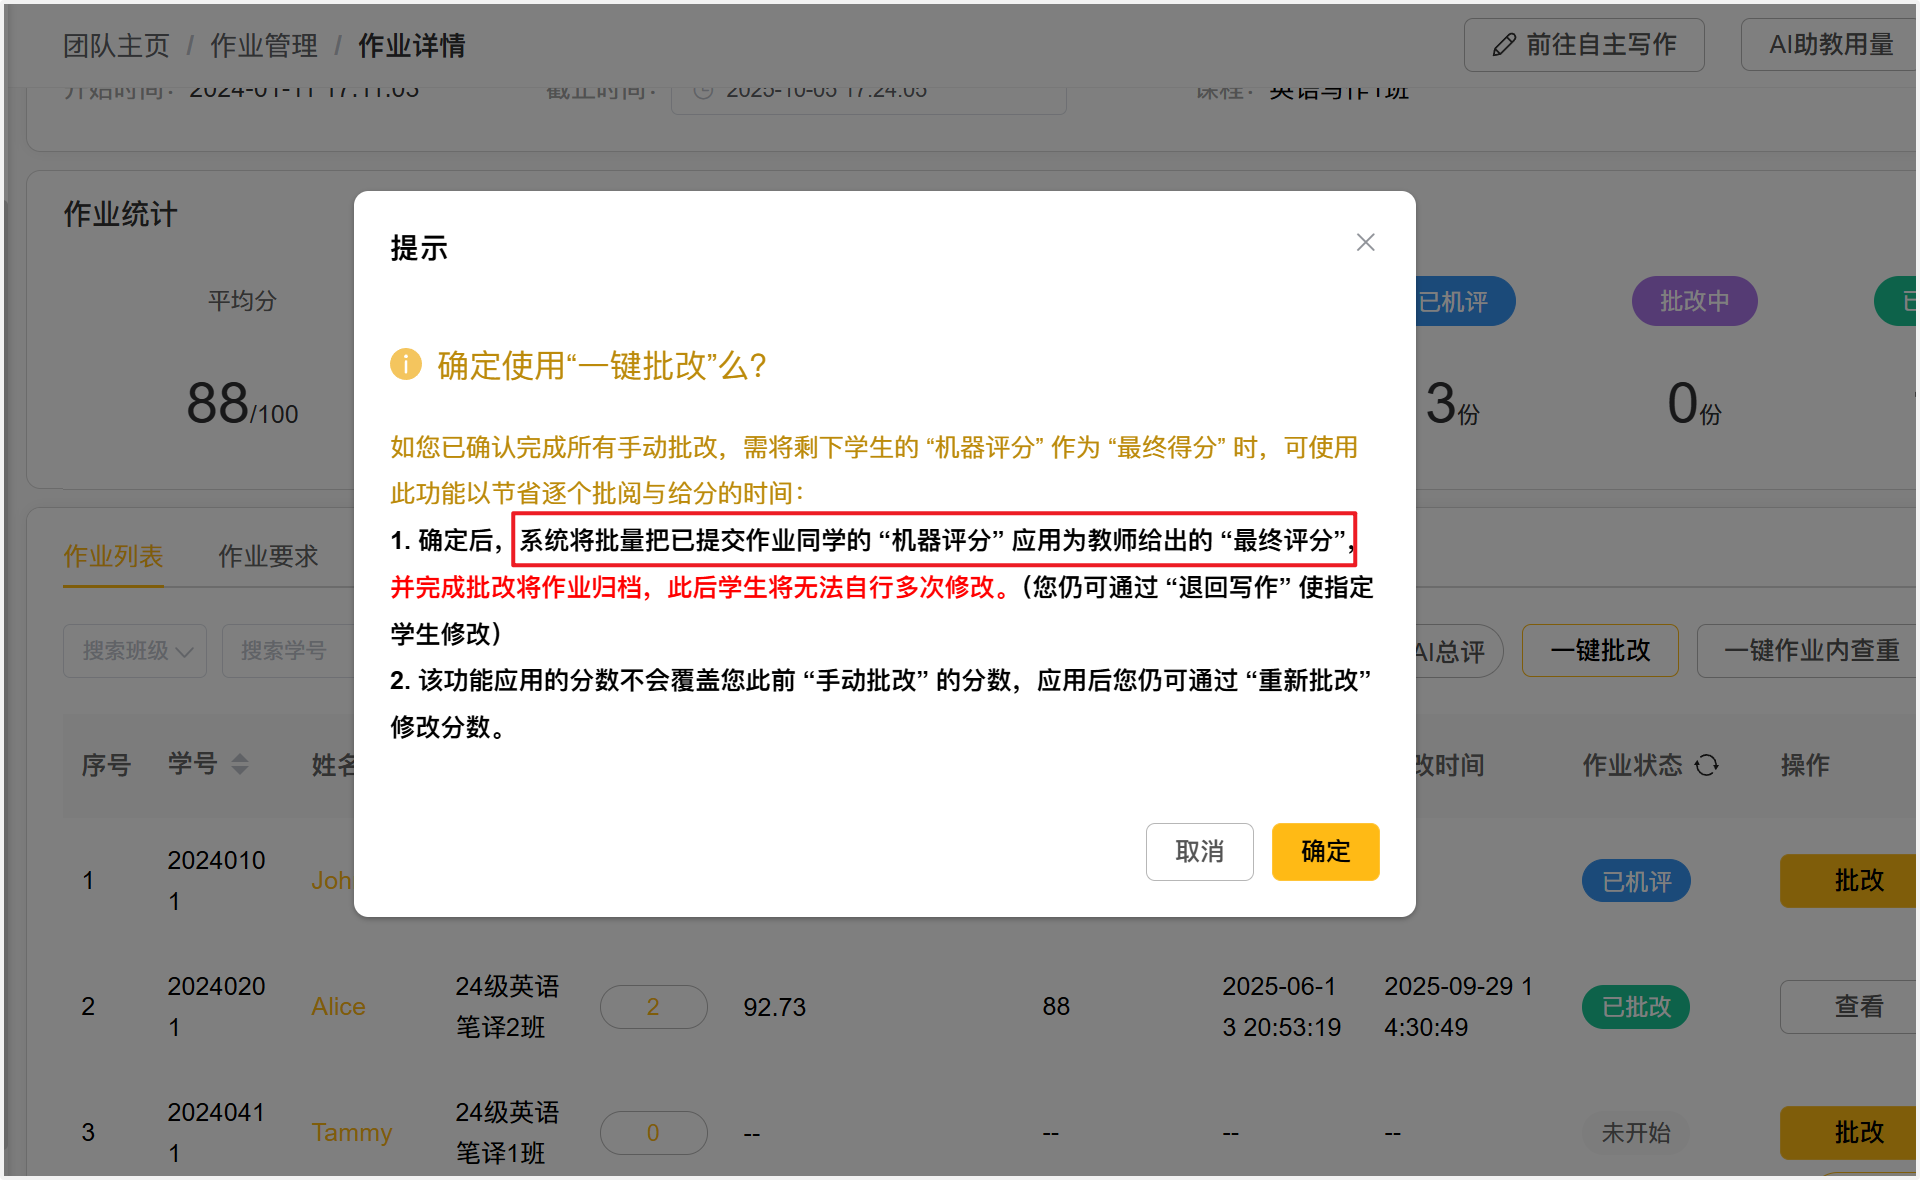Close the 提示 dialog with X icon
This screenshot has width=1920, height=1180.
1365,243
